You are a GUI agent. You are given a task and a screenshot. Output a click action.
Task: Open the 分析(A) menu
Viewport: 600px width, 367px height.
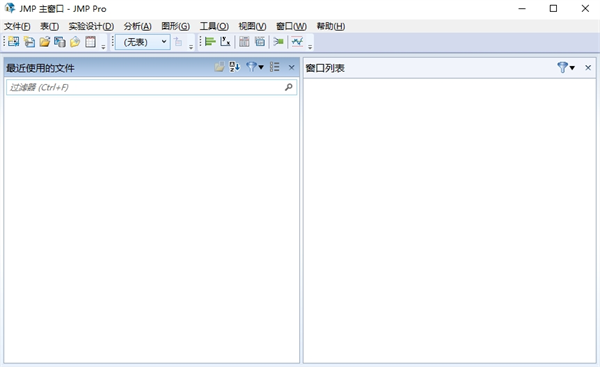[138, 26]
